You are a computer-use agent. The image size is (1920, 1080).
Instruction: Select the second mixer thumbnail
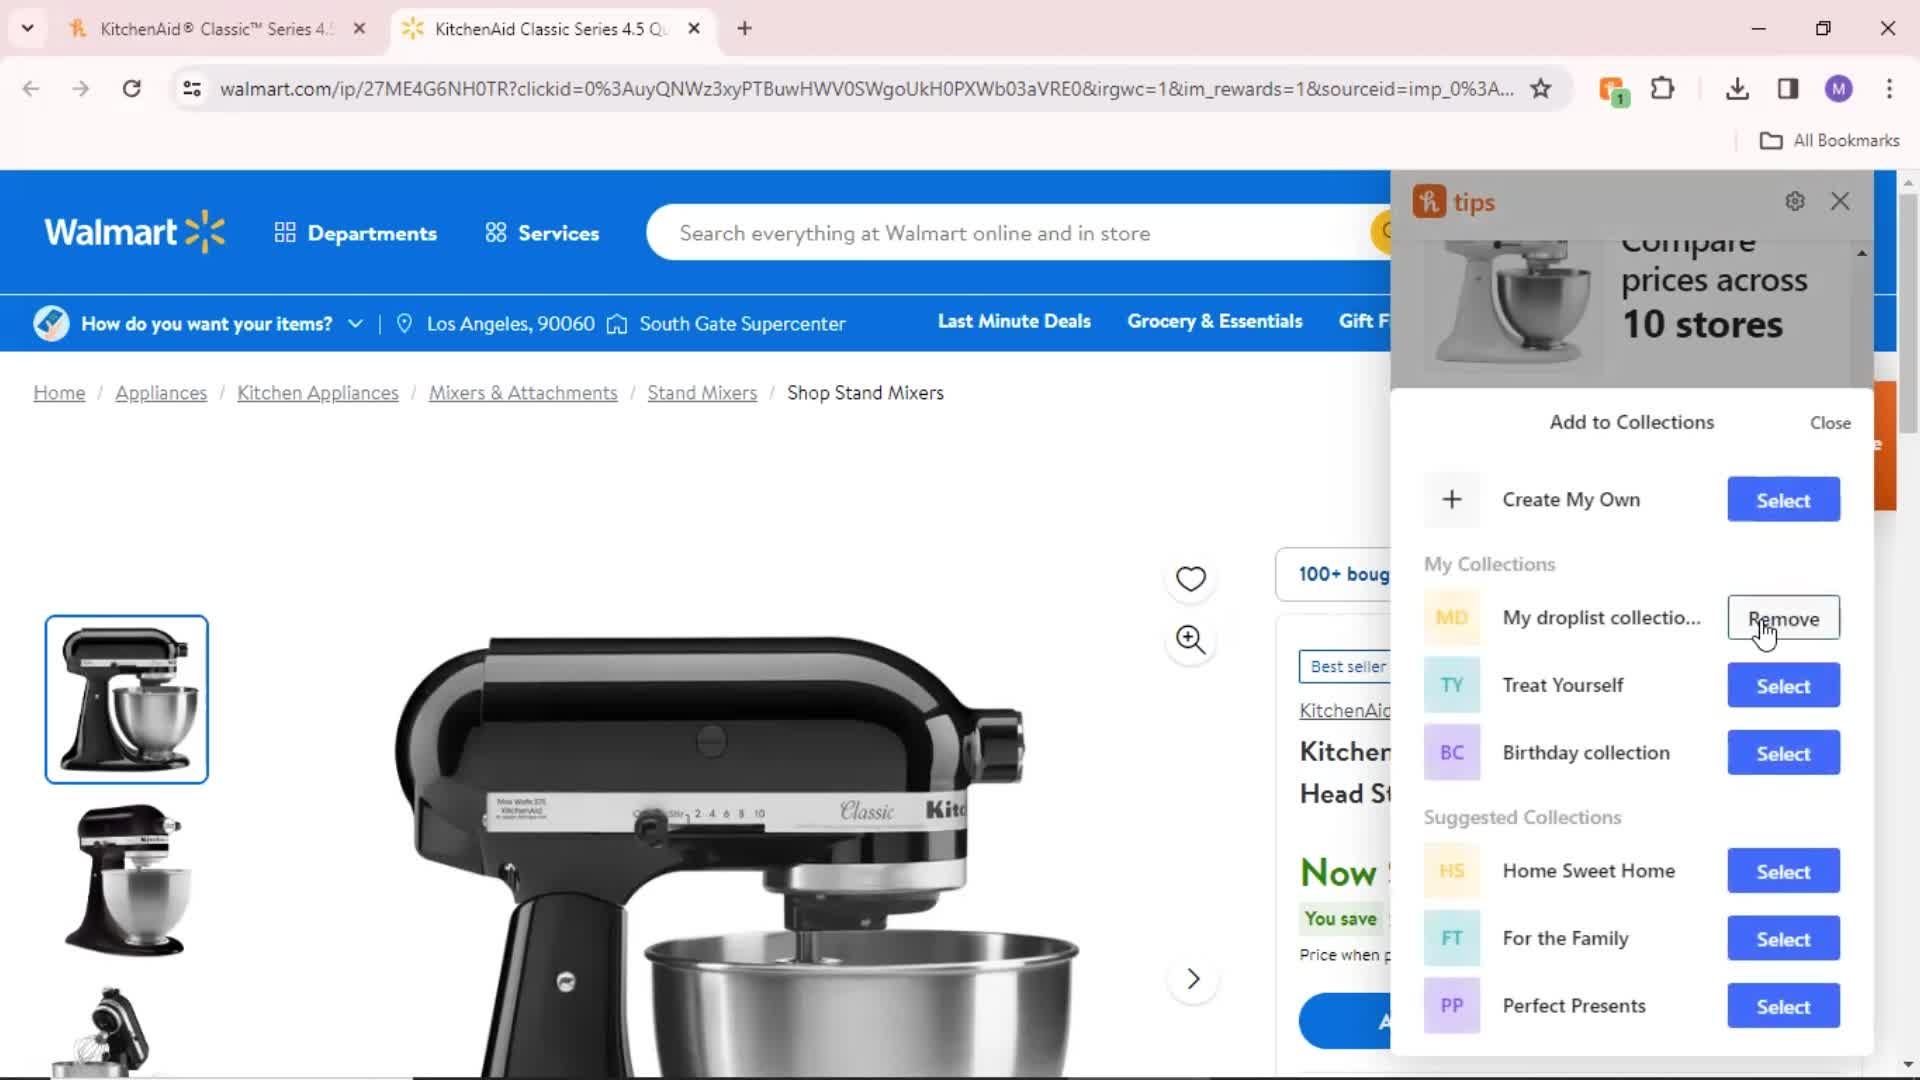[x=127, y=880]
